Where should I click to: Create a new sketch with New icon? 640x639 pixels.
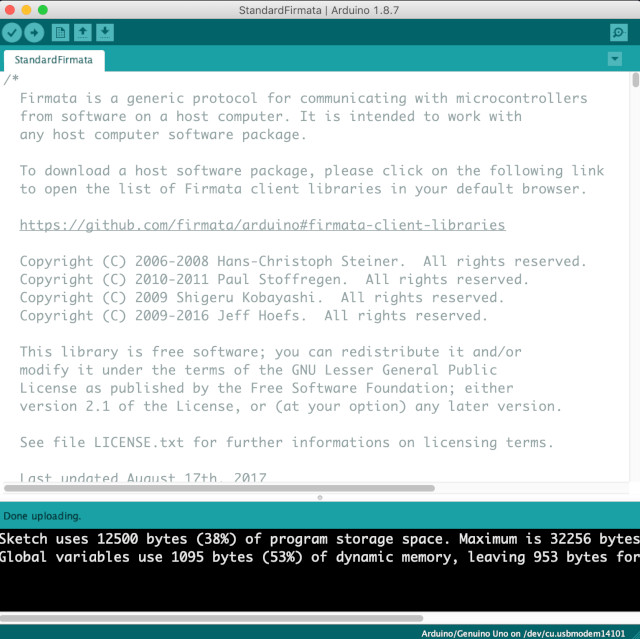click(x=60, y=32)
